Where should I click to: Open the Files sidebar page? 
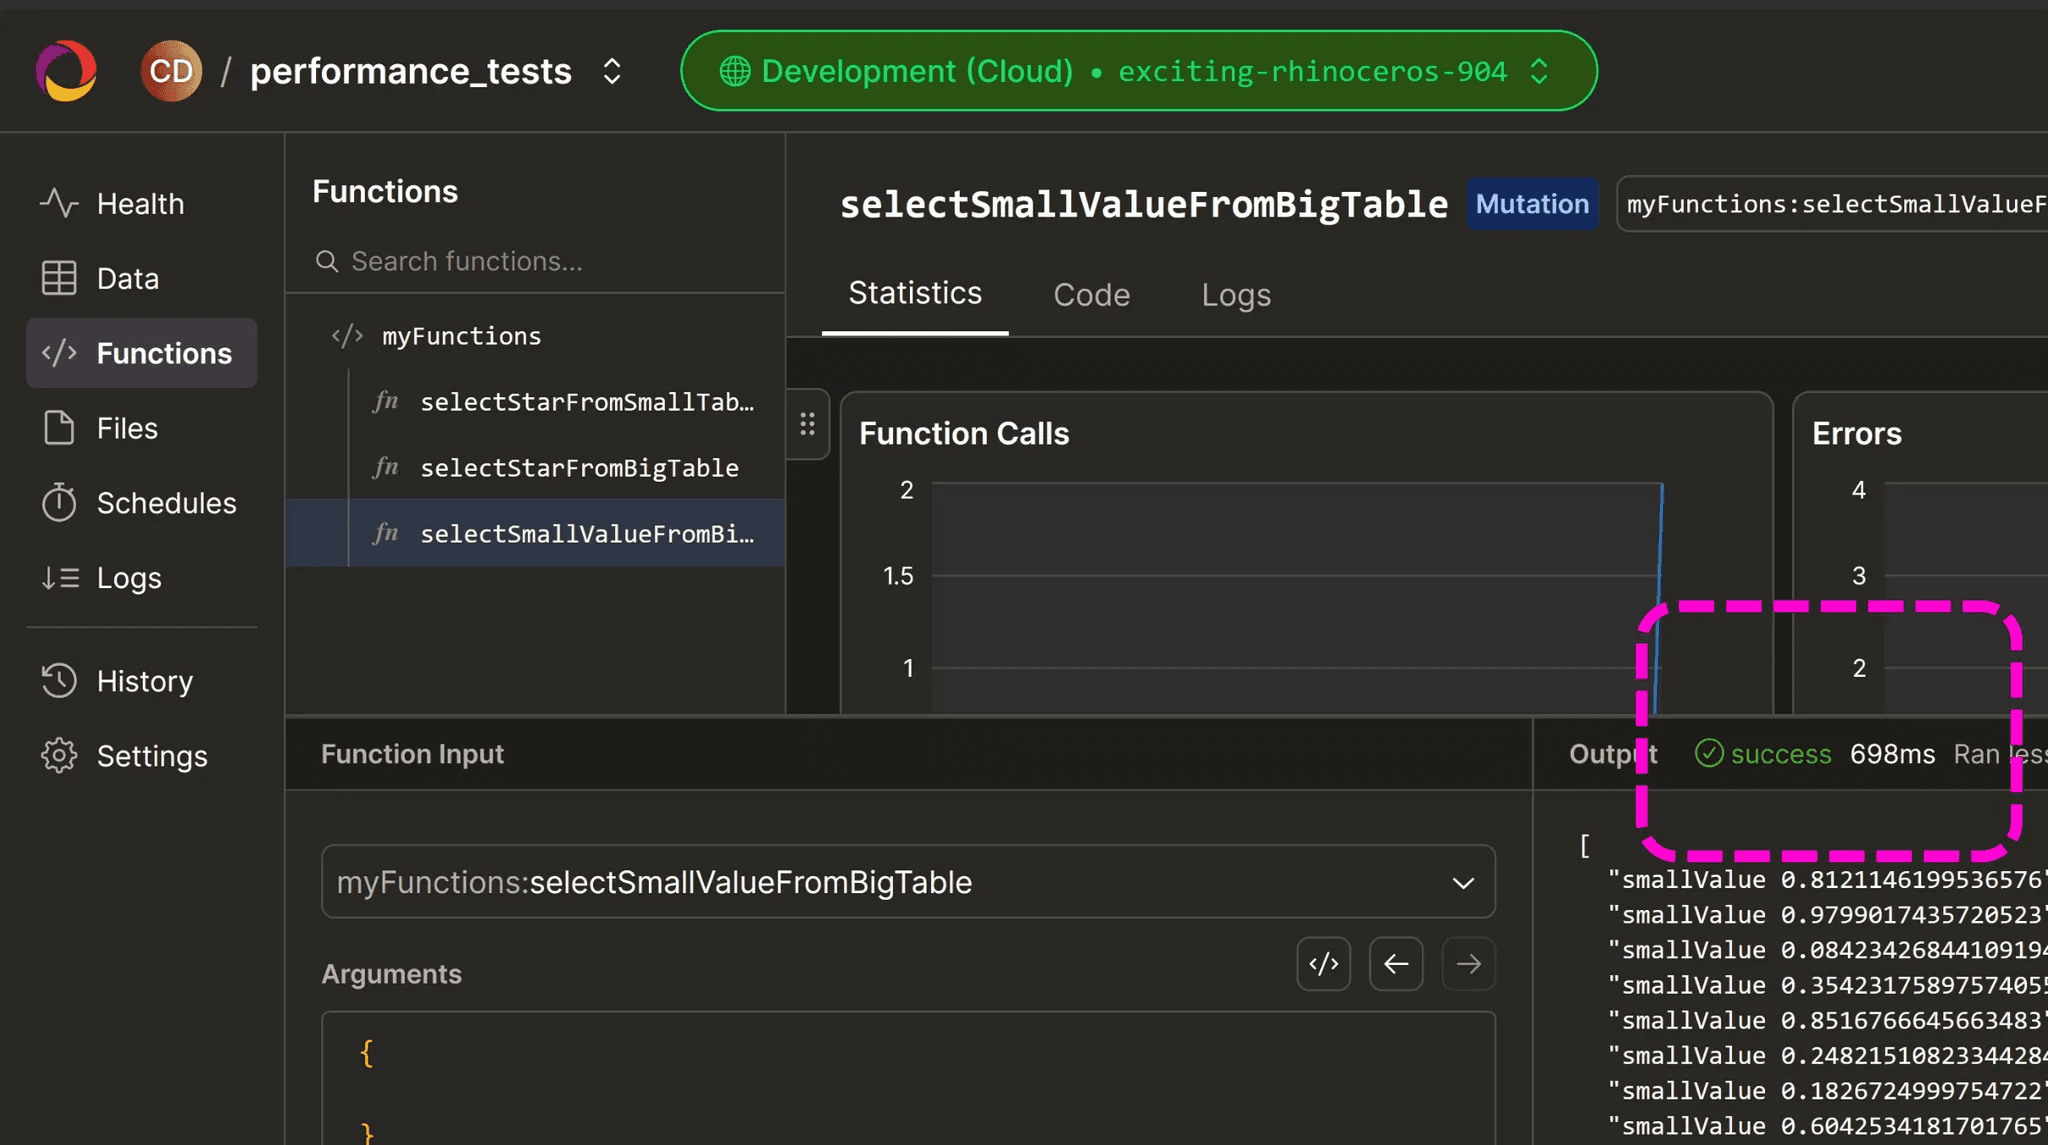pos(127,429)
